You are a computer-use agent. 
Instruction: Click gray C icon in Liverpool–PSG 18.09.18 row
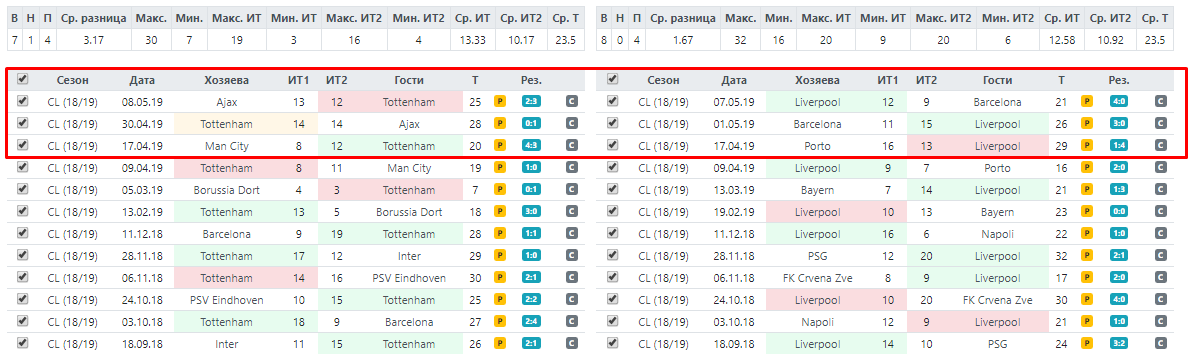(x=1159, y=344)
